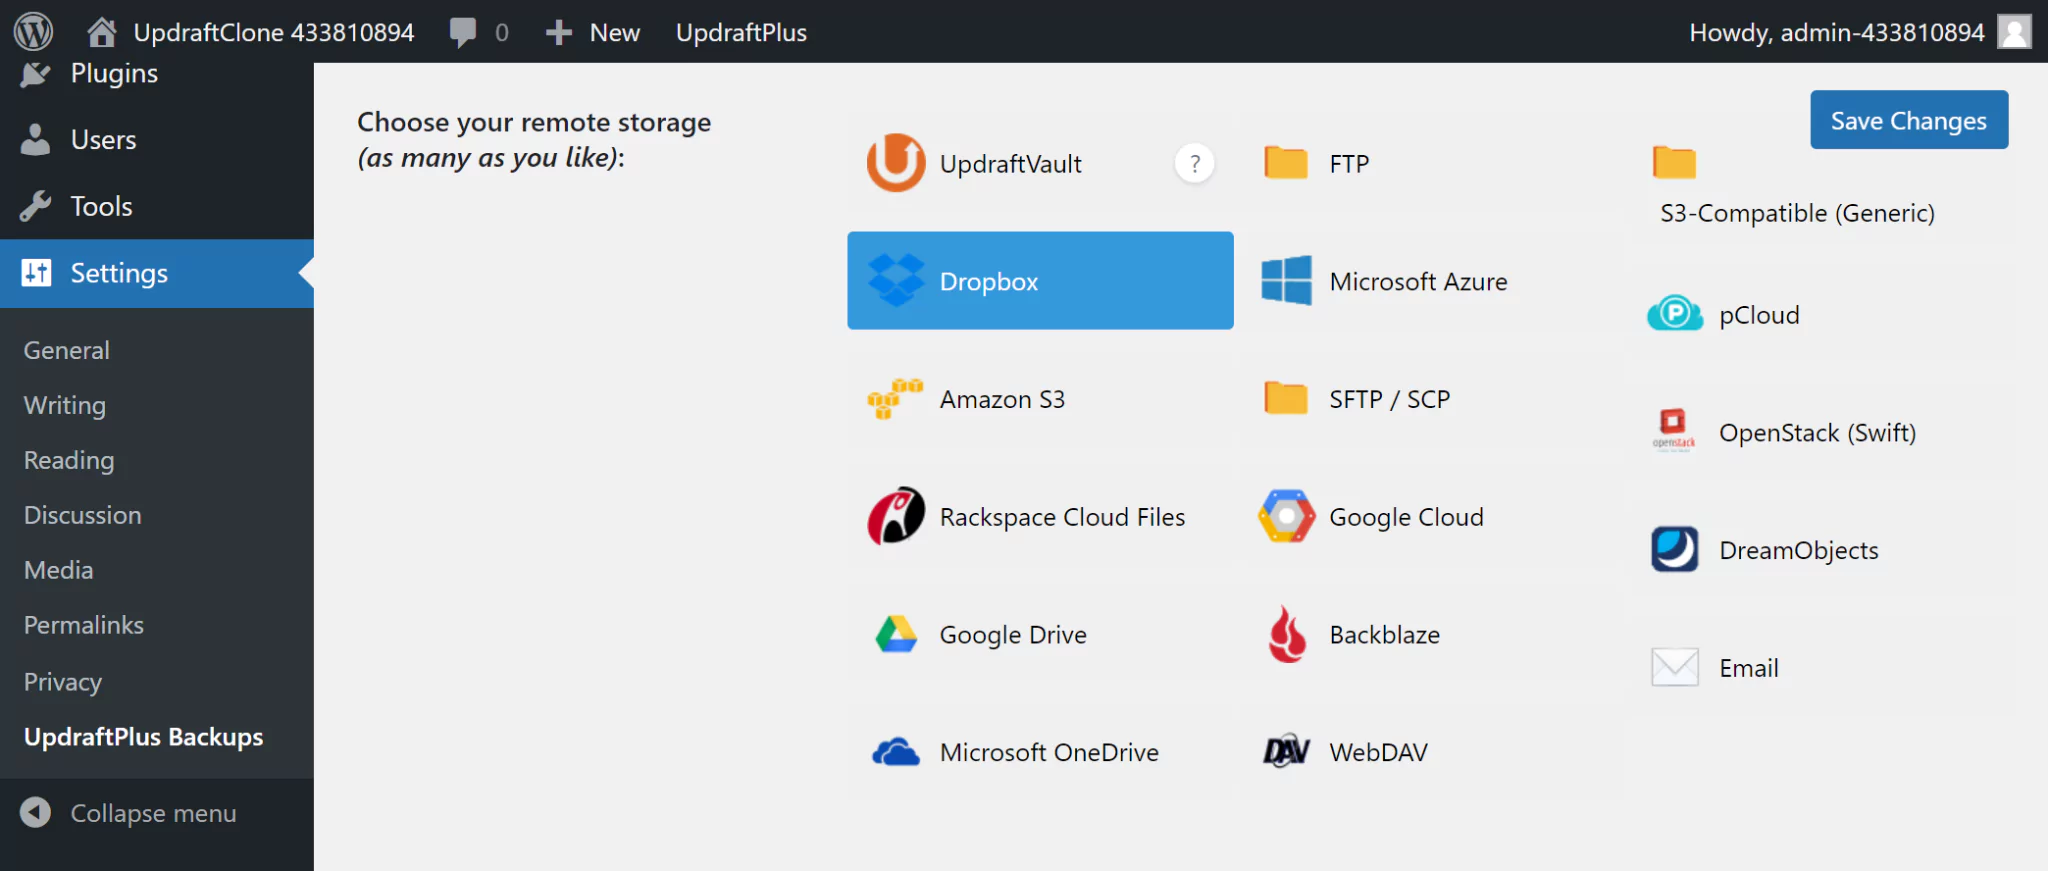Viewport: 2048px width, 871px height.
Task: Go to General settings
Action: pyautogui.click(x=67, y=350)
